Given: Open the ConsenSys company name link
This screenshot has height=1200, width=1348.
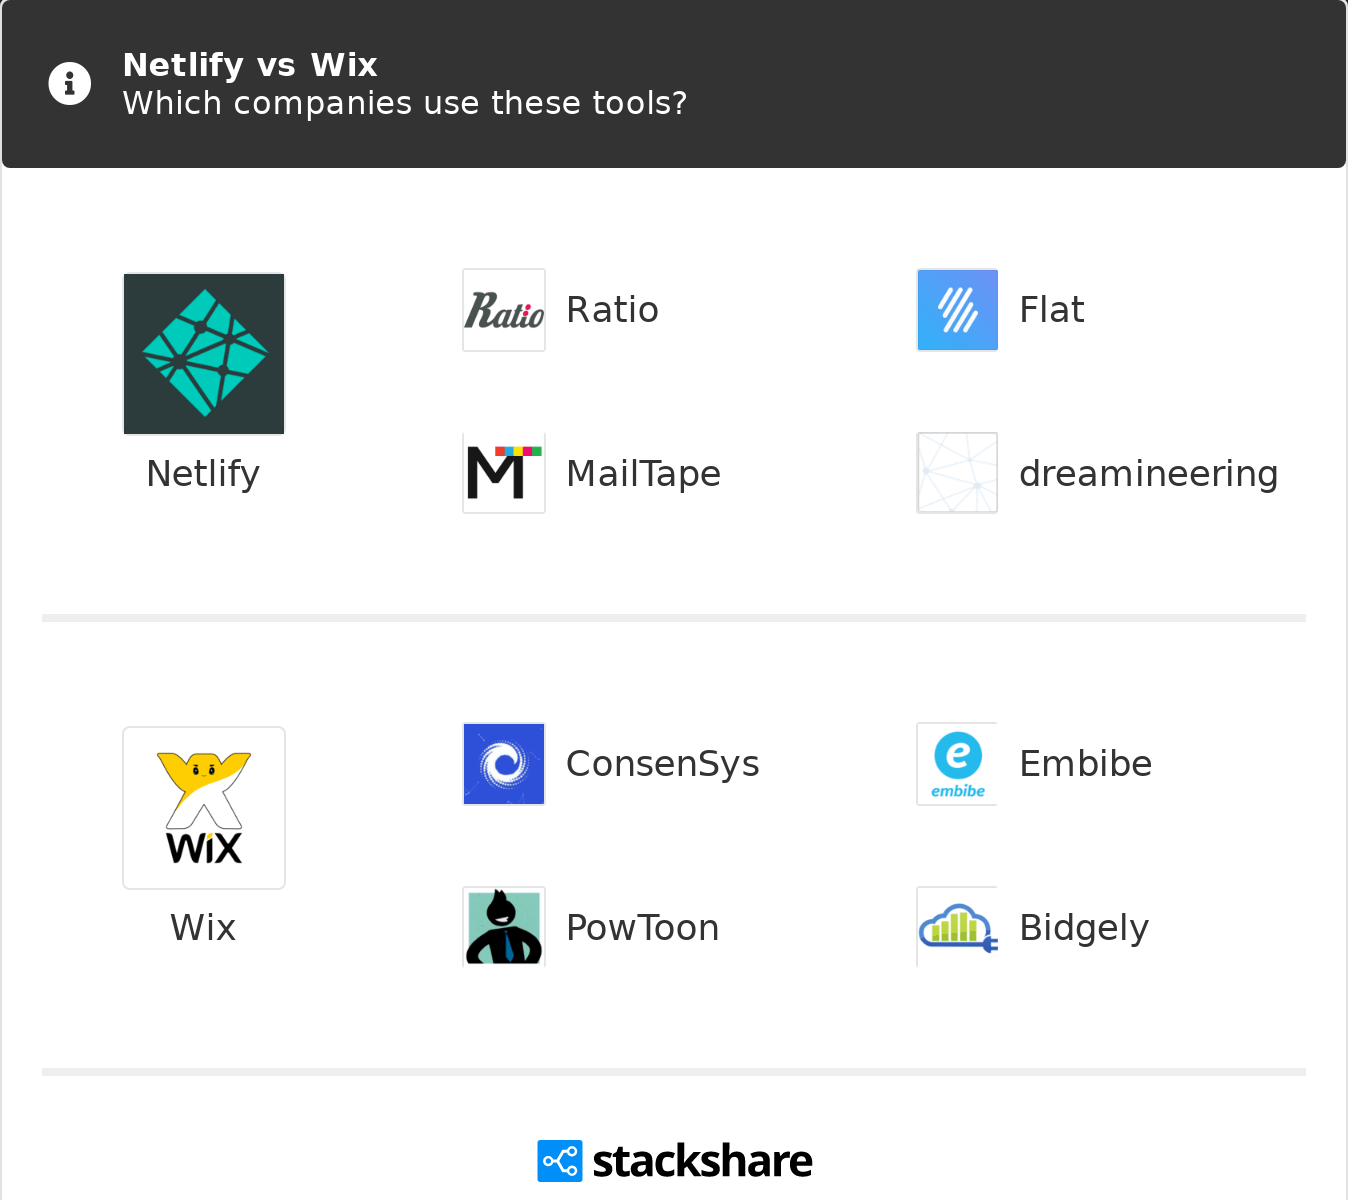Looking at the screenshot, I should 662,764.
